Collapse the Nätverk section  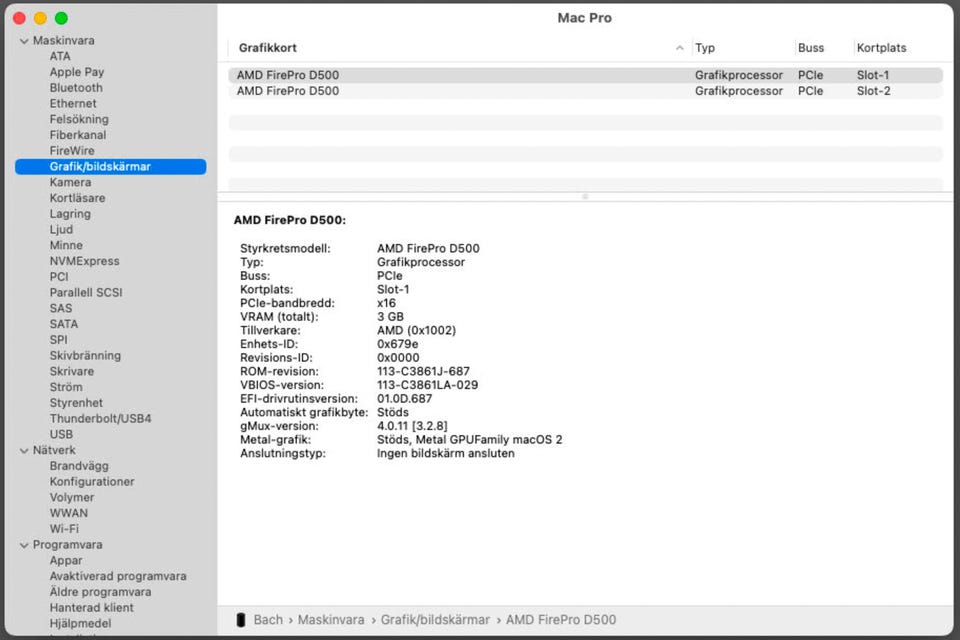tap(24, 450)
